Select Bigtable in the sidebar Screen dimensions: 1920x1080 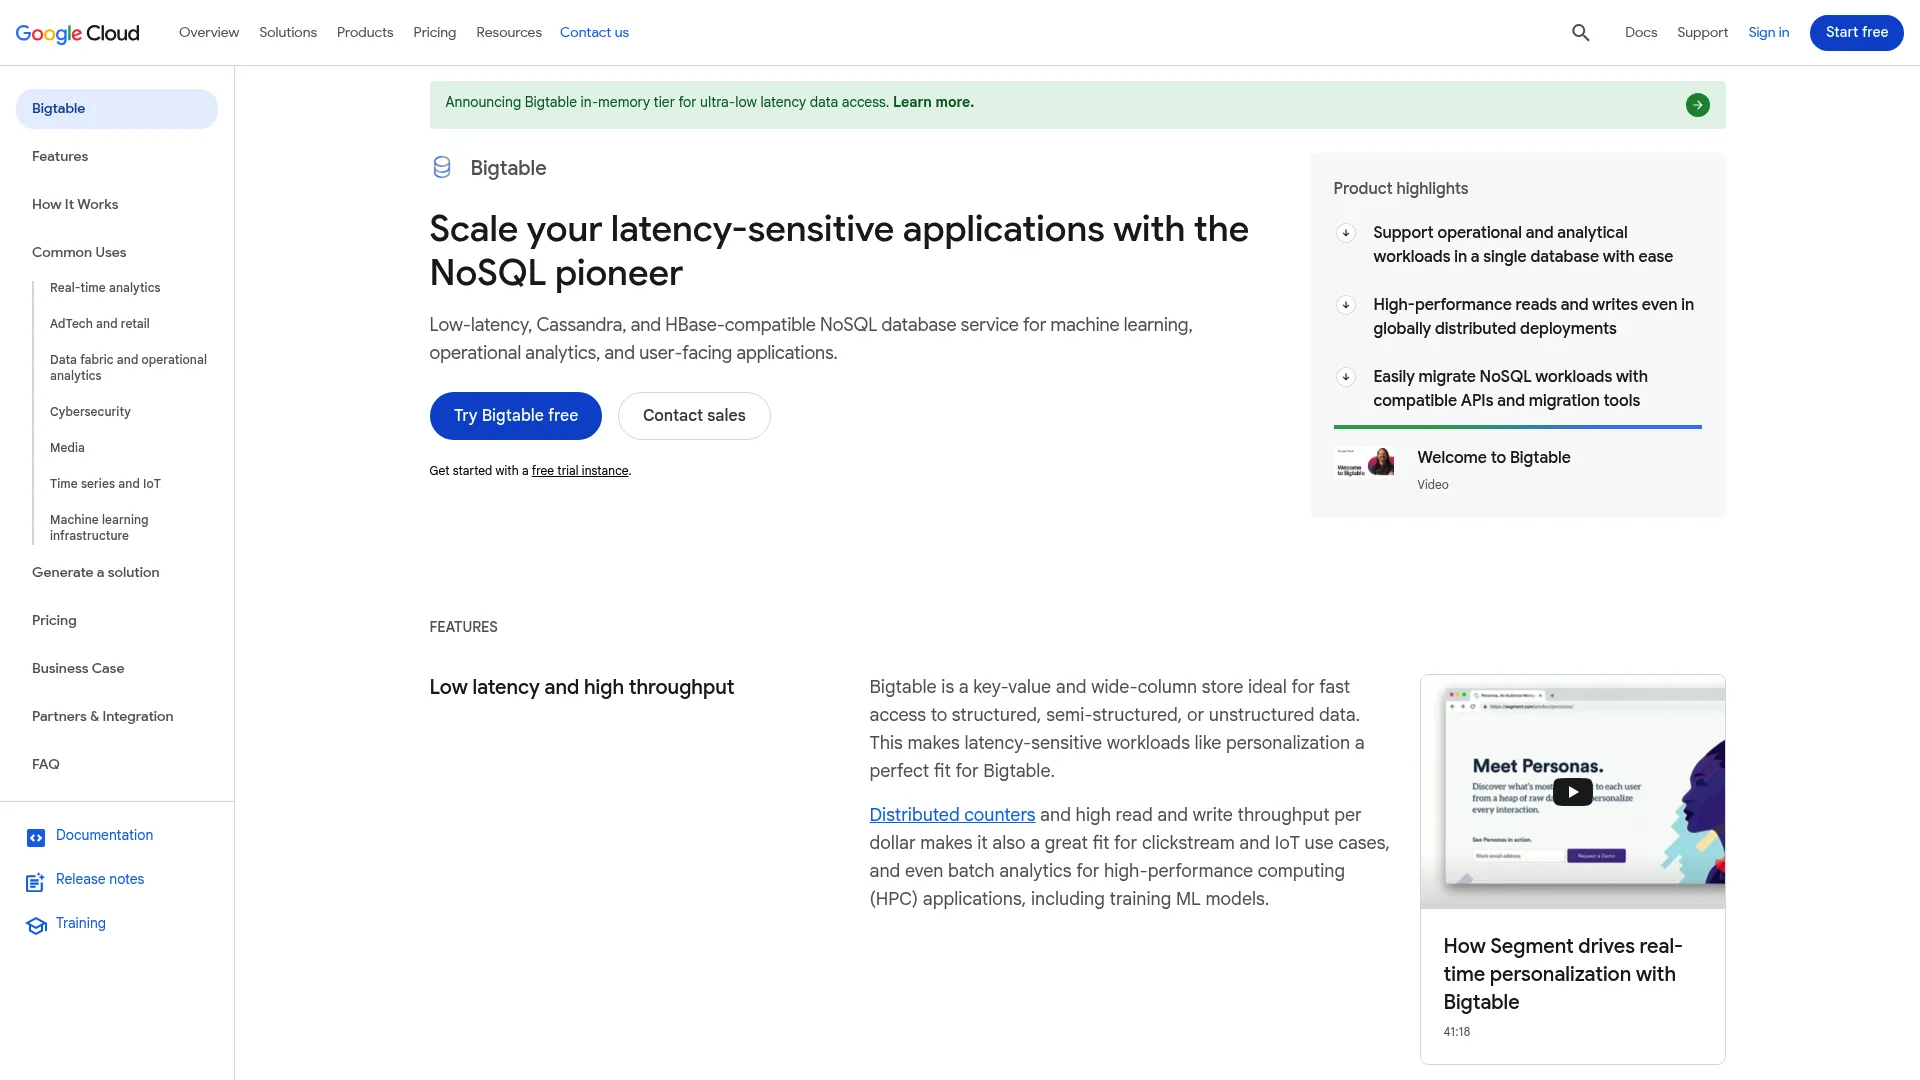pos(117,109)
